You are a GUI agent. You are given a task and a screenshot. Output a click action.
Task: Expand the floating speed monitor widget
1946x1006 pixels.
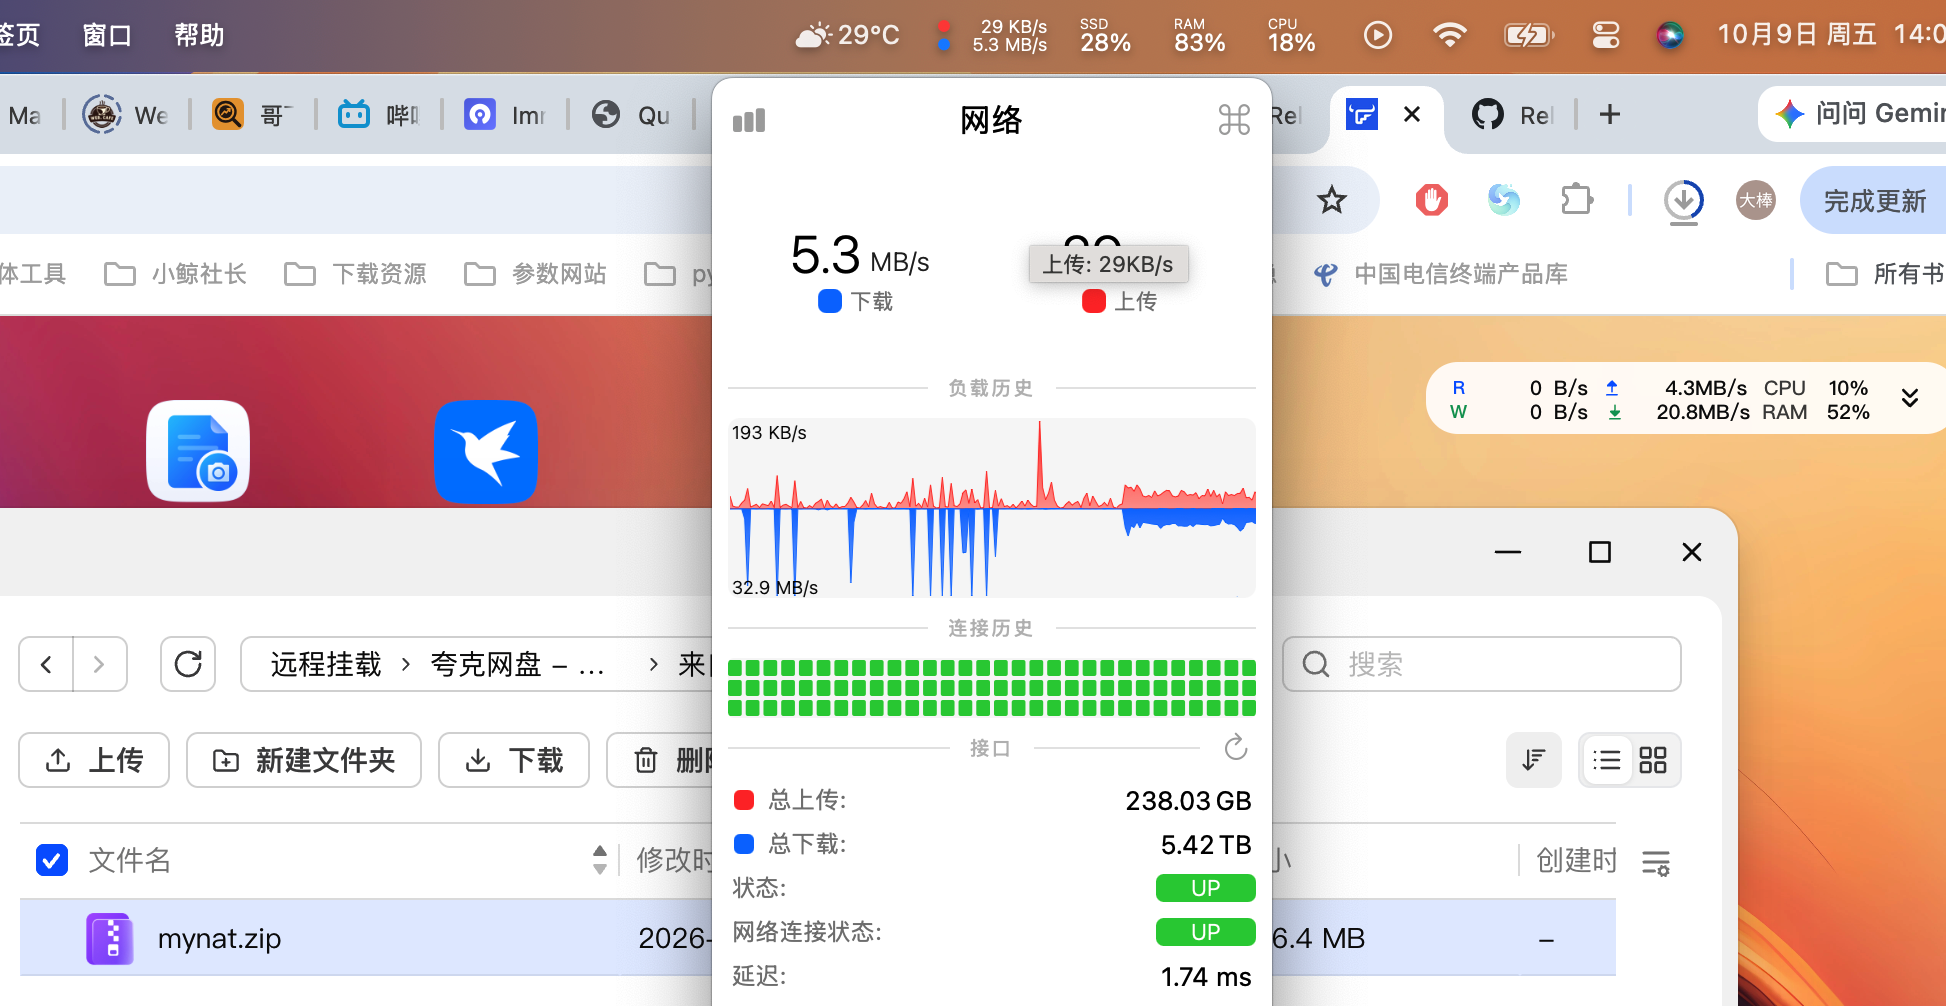pyautogui.click(x=1909, y=398)
